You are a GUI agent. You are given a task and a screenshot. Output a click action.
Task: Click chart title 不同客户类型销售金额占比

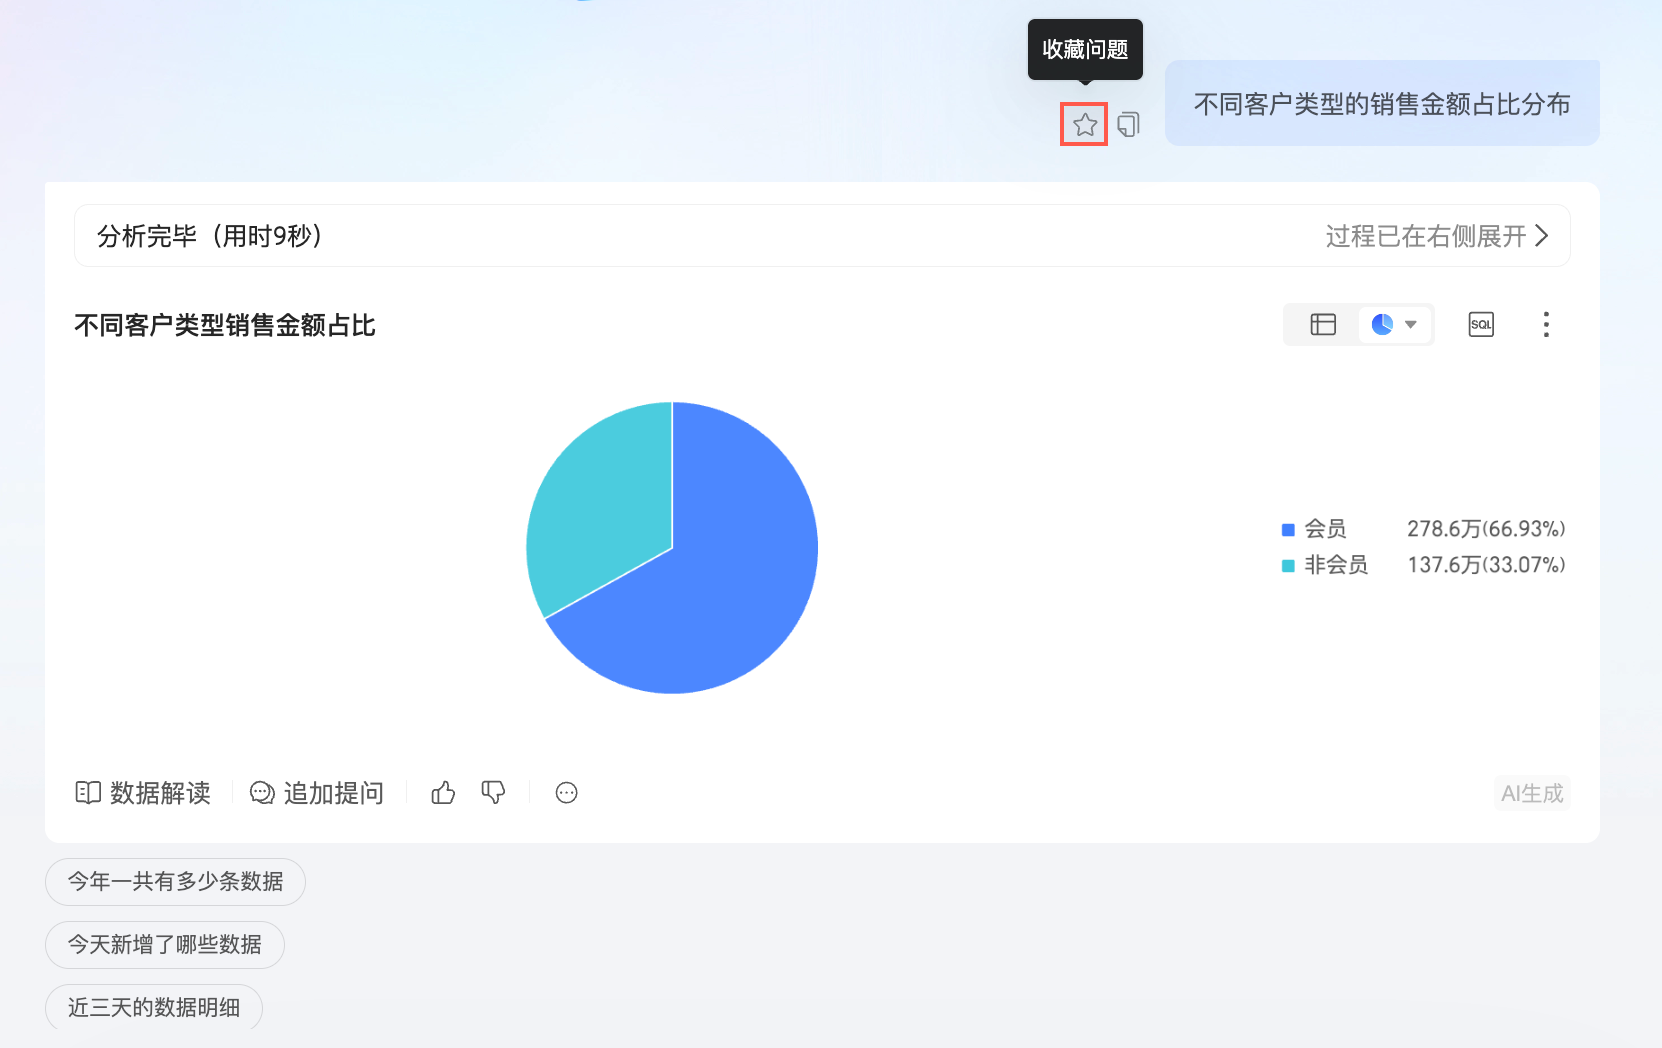(225, 326)
